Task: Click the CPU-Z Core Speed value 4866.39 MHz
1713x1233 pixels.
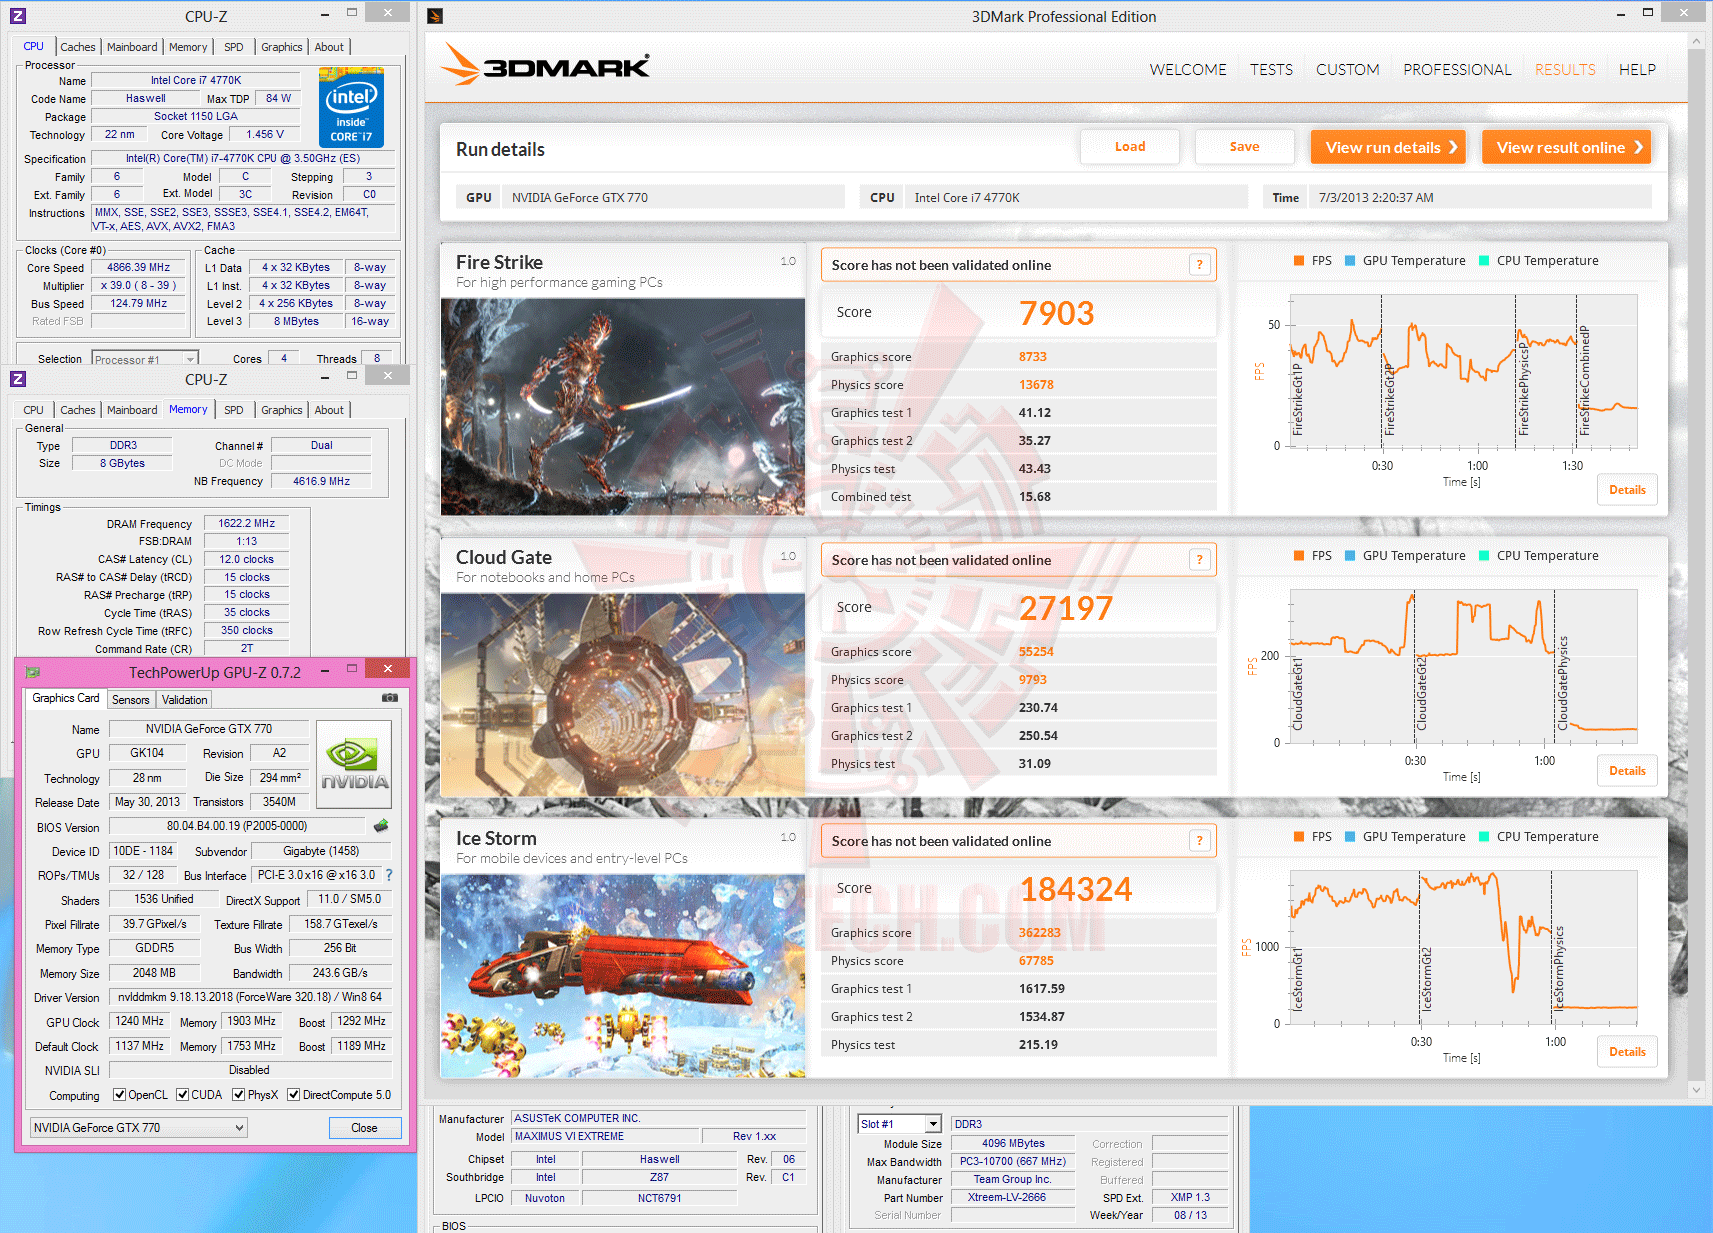Action: [x=139, y=268]
